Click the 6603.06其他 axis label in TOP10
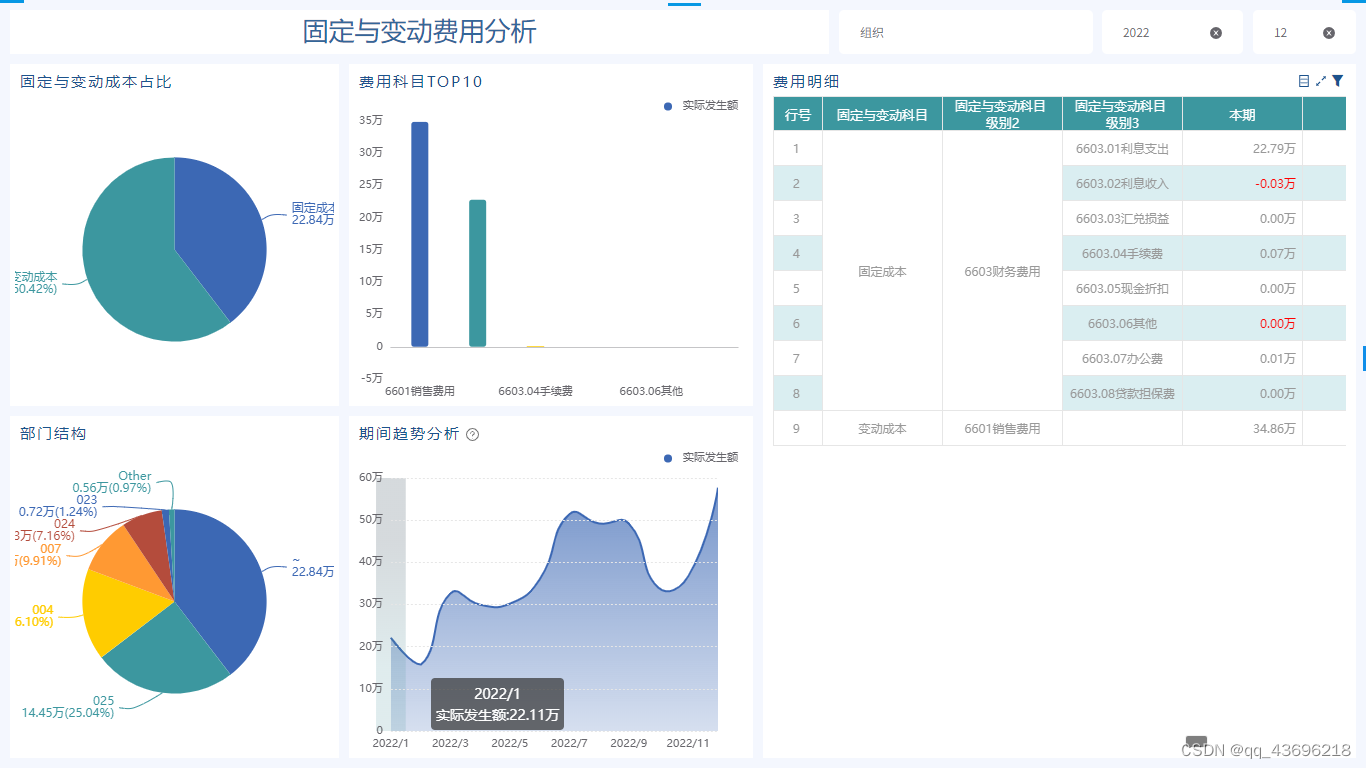The height and width of the screenshot is (768, 1366). [x=651, y=391]
